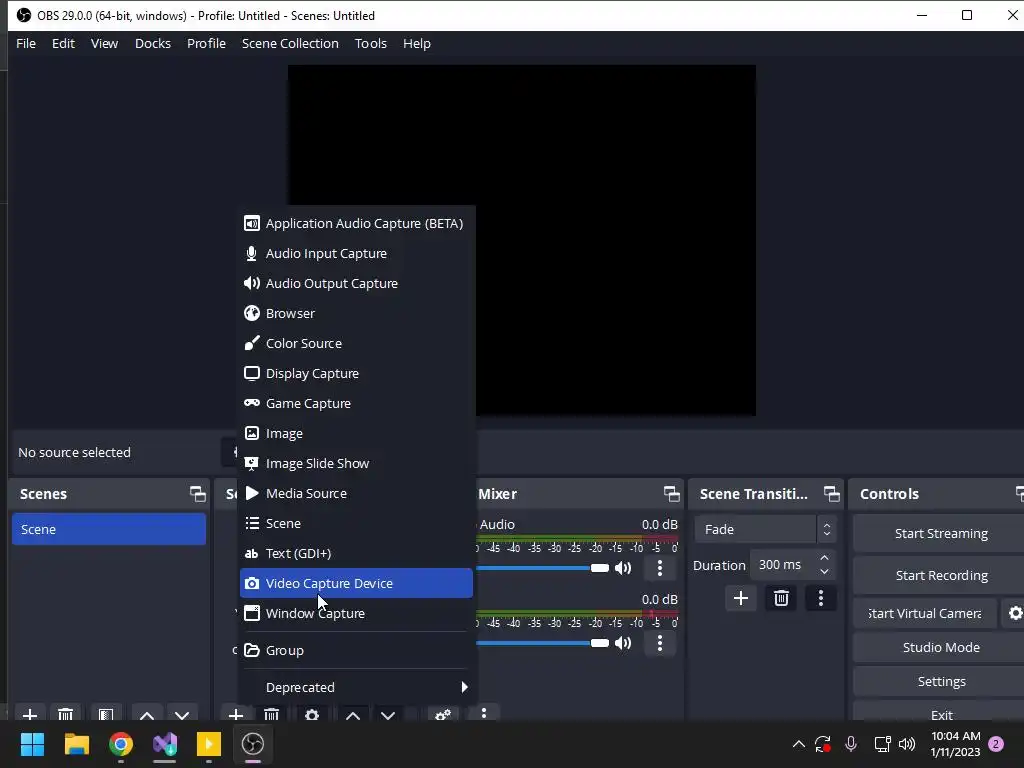Expand the Deprecated submenu

click(356, 687)
